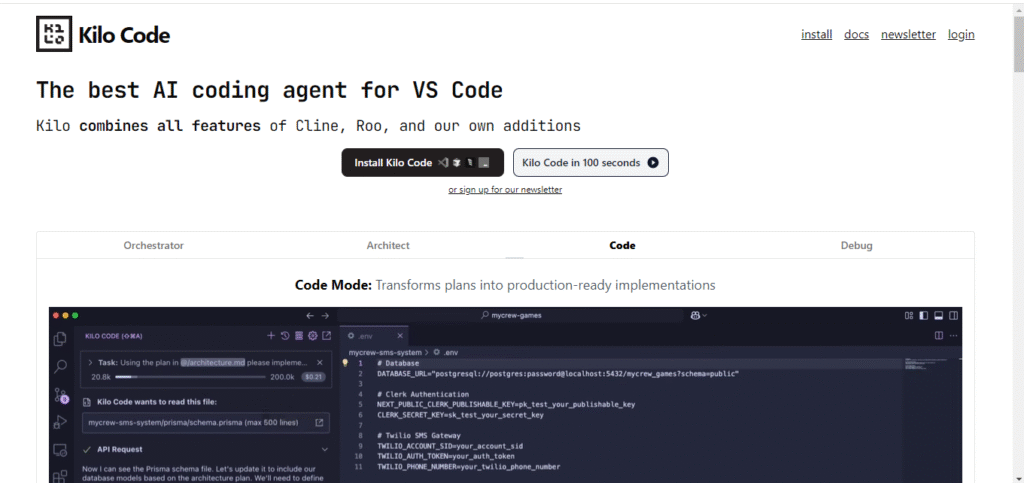The width and height of the screenshot is (1024, 483).
Task: Open the editor more actions ellipsis
Action: [953, 335]
